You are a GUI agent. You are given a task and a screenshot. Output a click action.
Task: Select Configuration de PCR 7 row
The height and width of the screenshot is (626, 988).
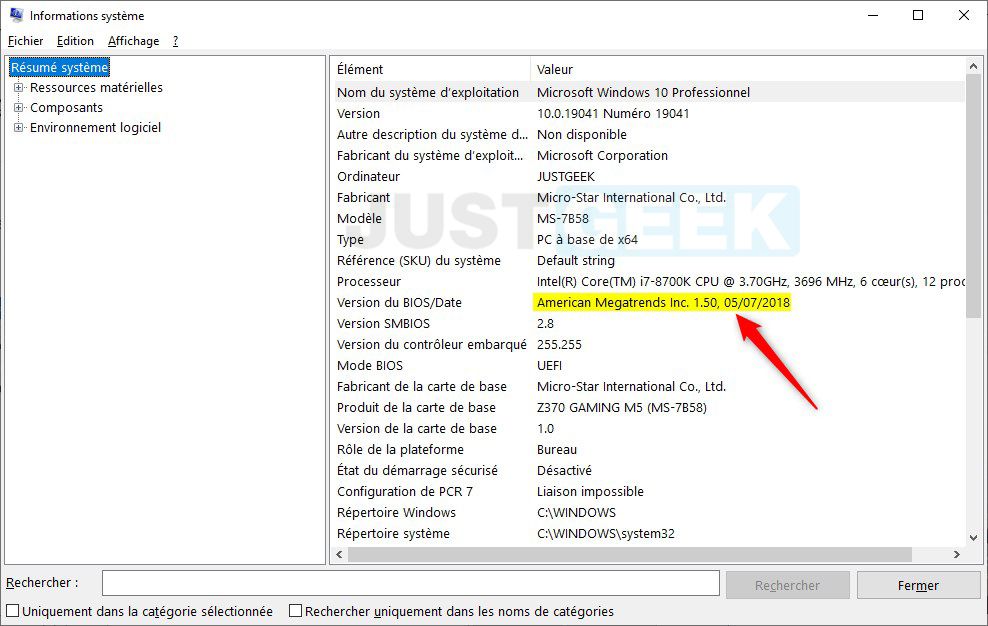coord(648,492)
